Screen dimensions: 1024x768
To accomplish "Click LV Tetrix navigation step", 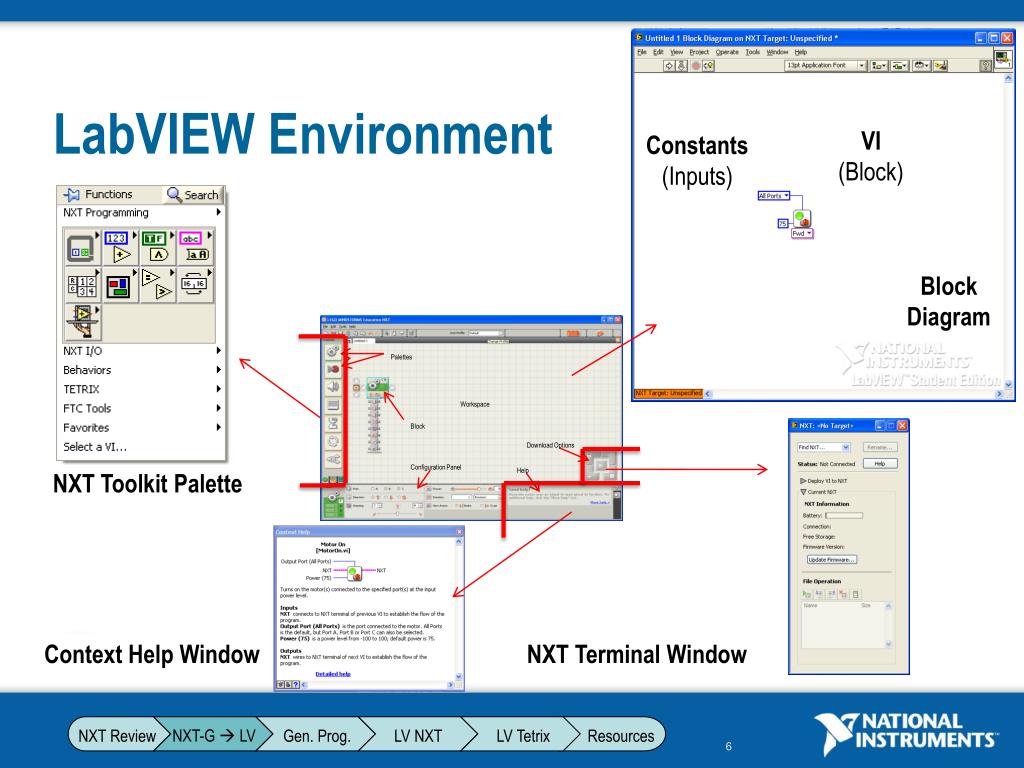I will [522, 736].
